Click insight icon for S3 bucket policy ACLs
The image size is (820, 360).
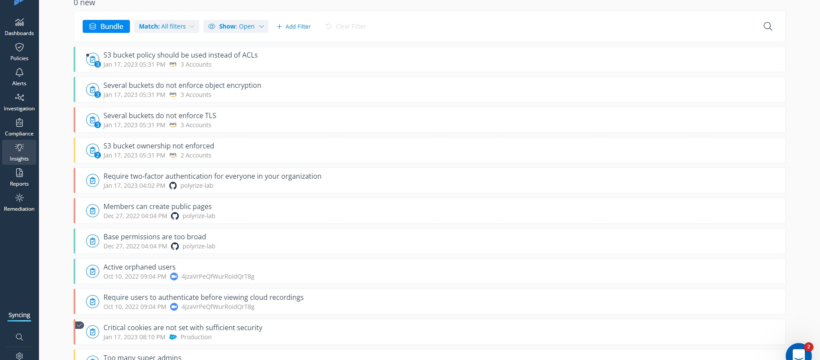[93, 60]
